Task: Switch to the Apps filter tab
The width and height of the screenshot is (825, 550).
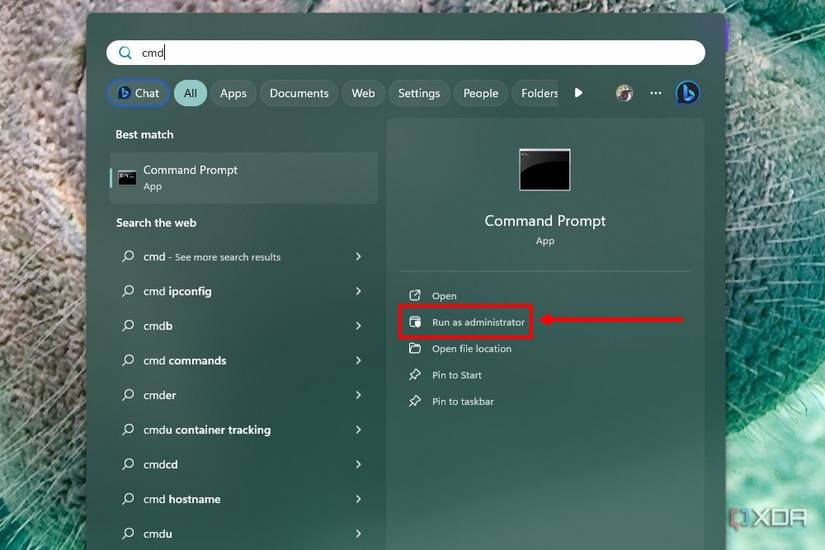Action: pyautogui.click(x=233, y=93)
